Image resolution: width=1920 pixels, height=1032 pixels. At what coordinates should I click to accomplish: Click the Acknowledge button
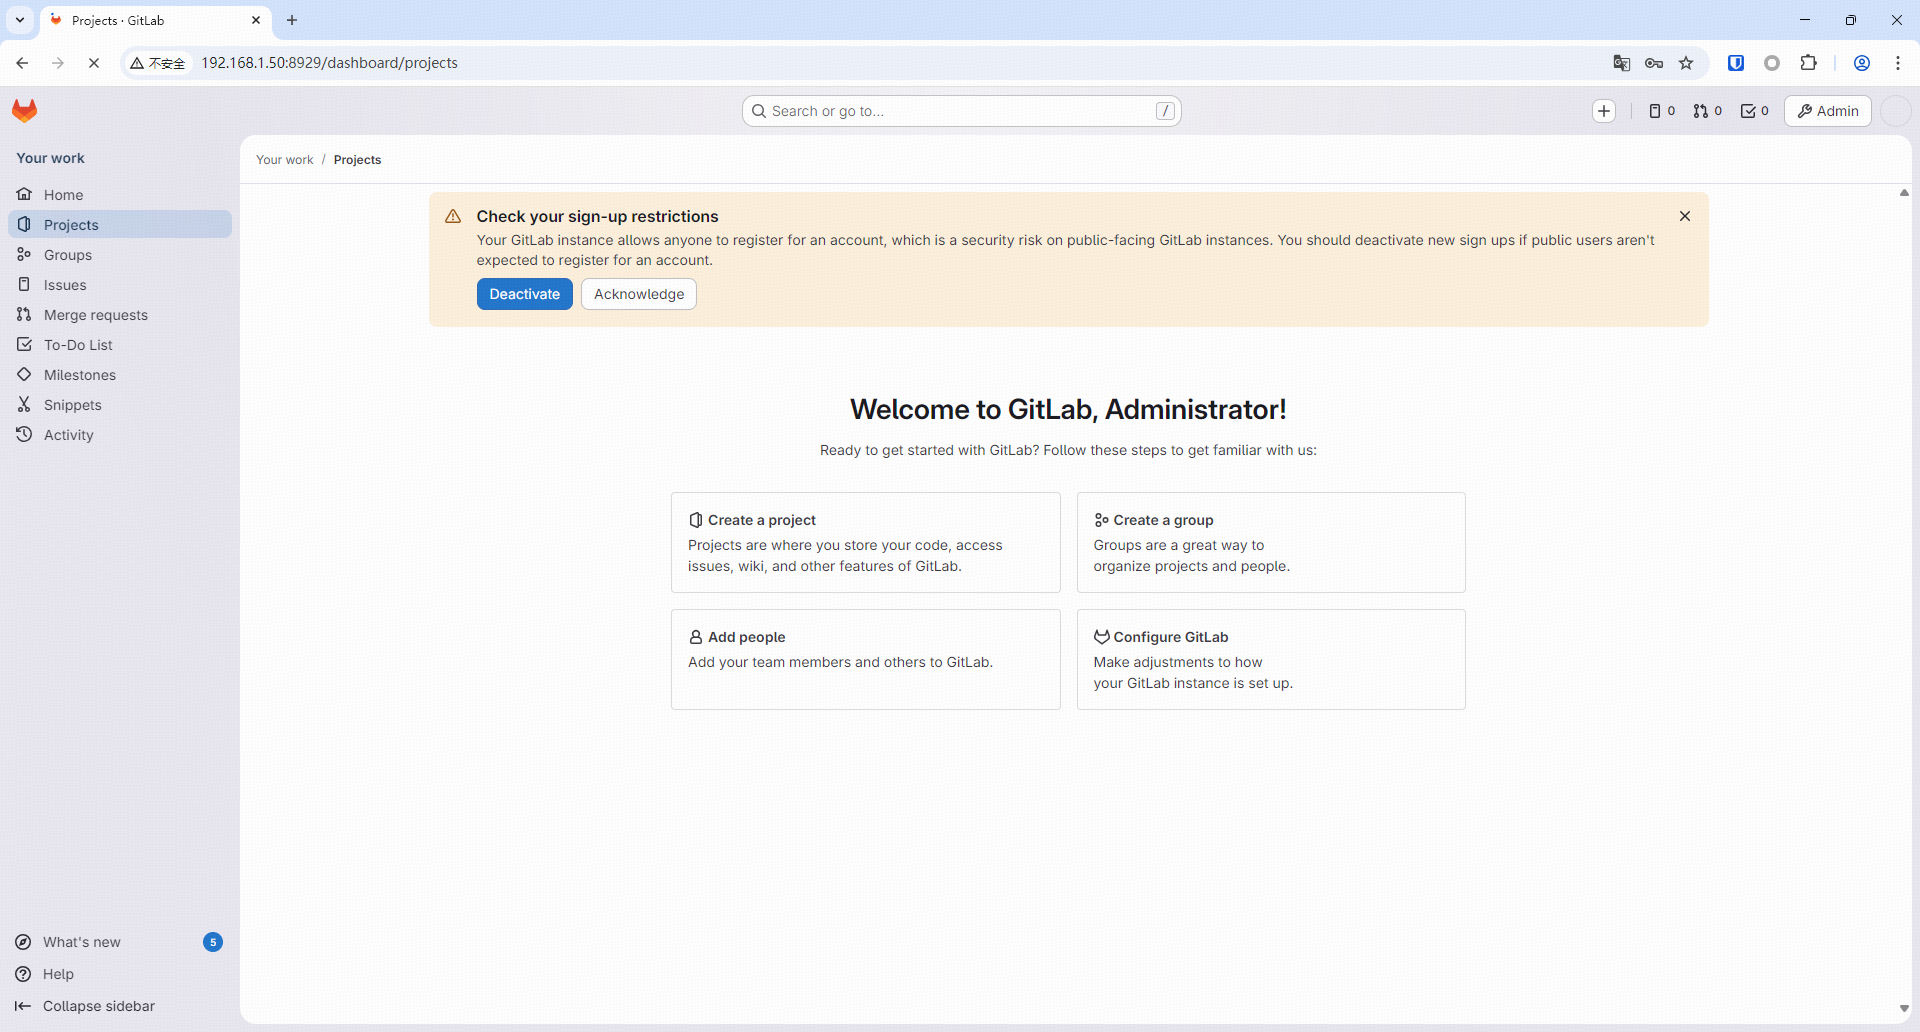pos(639,294)
